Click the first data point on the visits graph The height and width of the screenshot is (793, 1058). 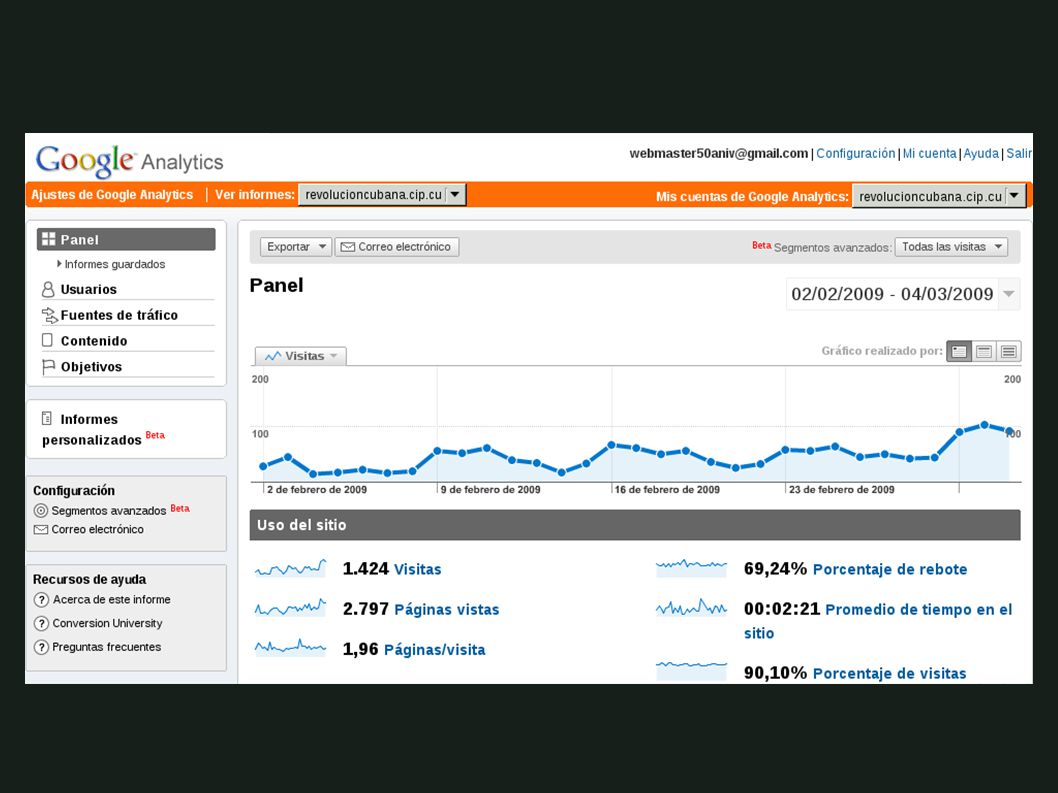263,466
